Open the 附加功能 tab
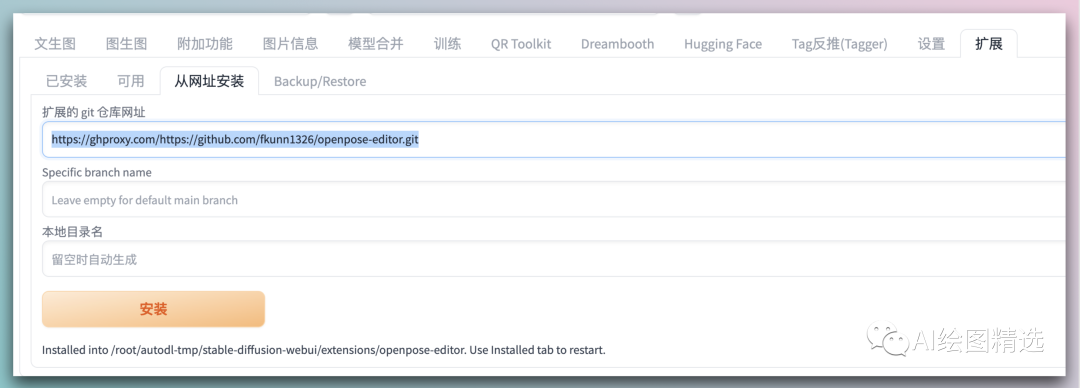This screenshot has height=388, width=1080. click(x=205, y=44)
